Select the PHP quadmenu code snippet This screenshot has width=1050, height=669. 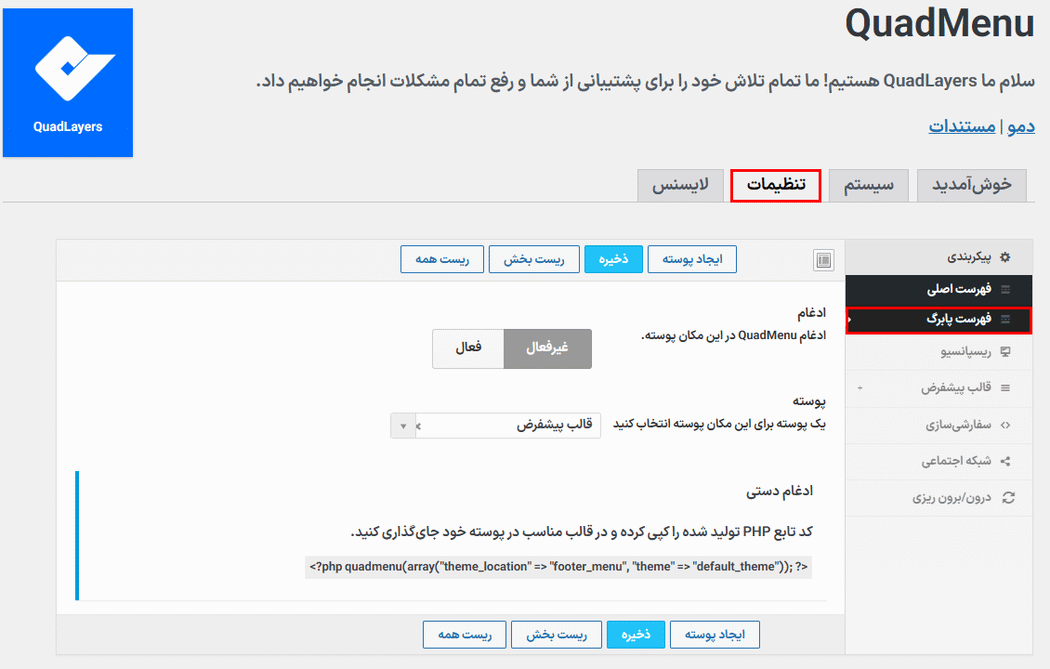(558, 567)
